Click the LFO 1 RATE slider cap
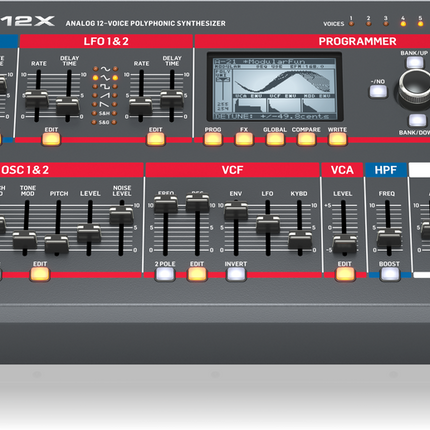The height and width of the screenshot is (430, 430). pyautogui.click(x=37, y=99)
